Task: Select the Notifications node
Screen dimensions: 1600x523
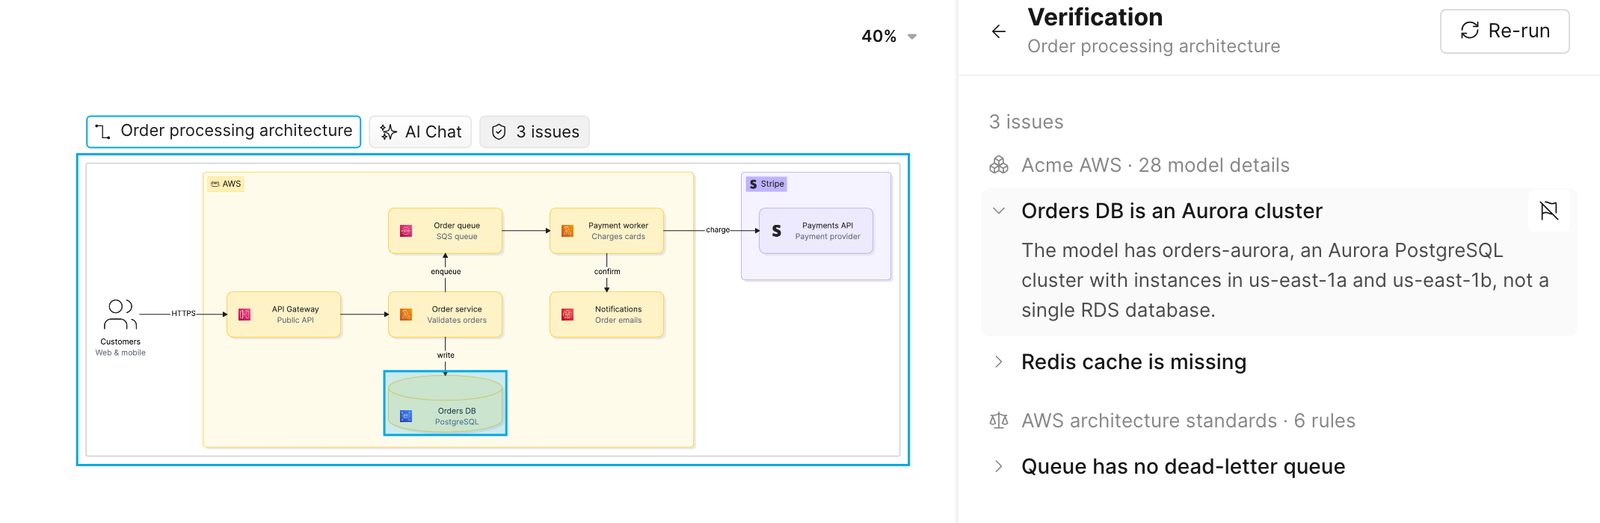Action: [606, 314]
